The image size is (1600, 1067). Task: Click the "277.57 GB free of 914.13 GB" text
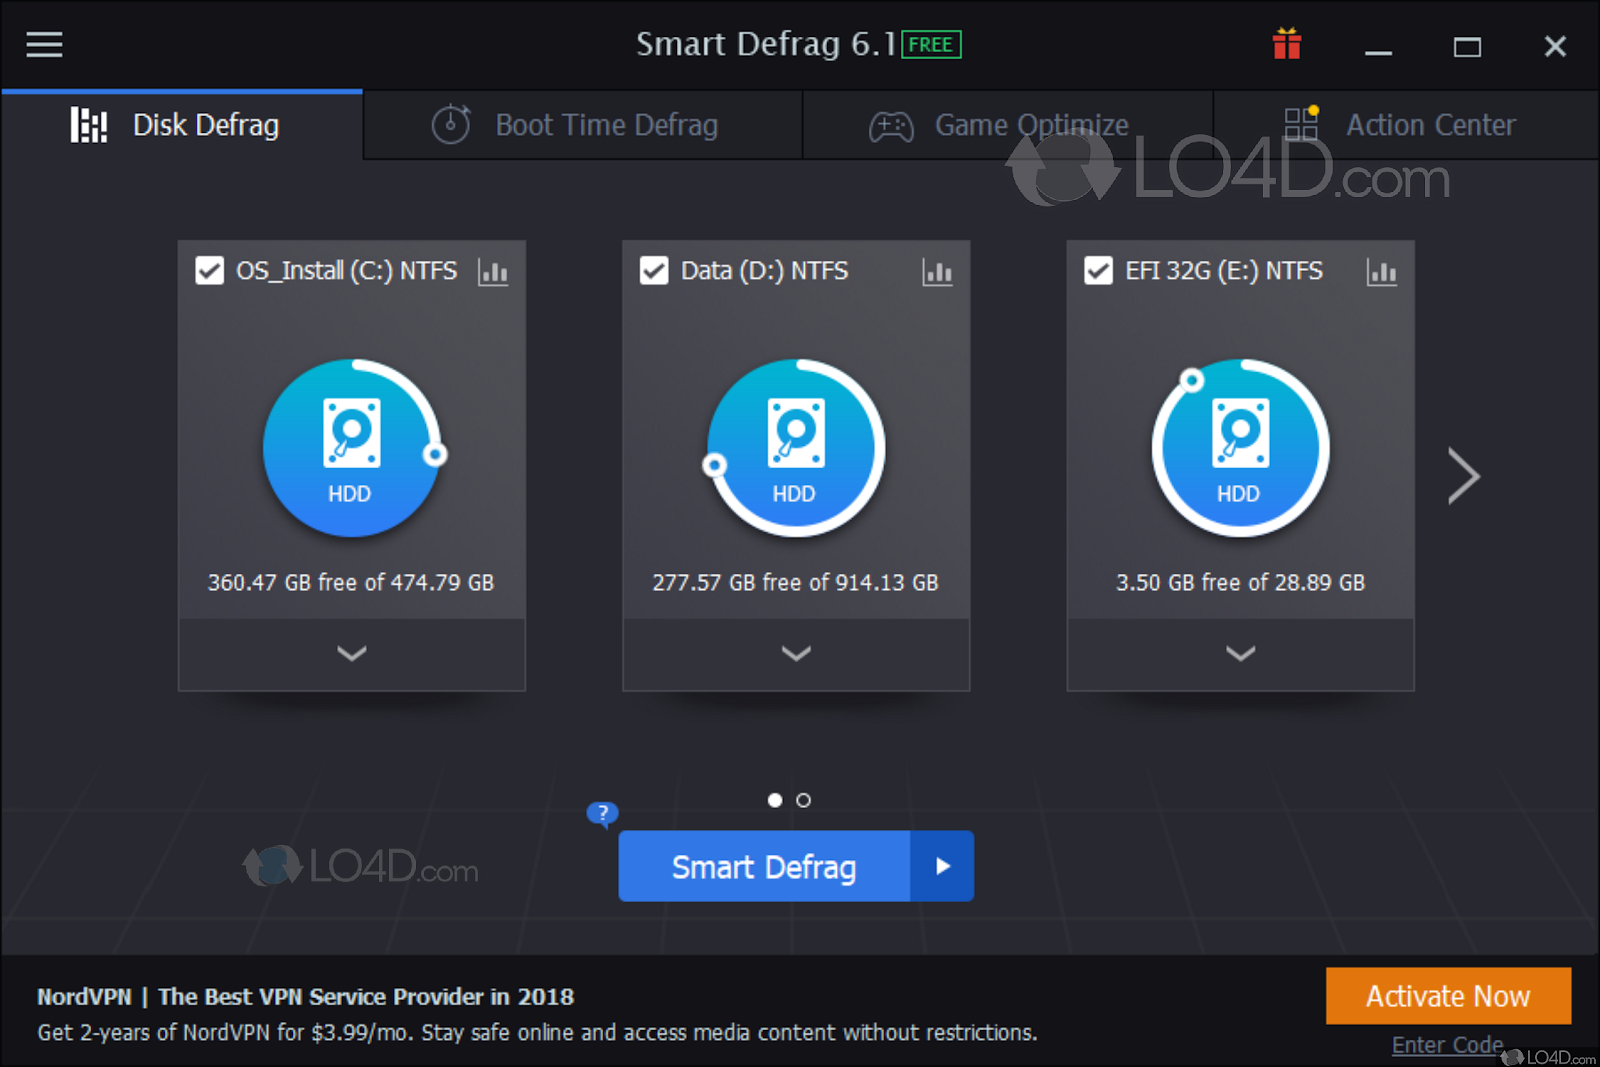pyautogui.click(x=796, y=582)
